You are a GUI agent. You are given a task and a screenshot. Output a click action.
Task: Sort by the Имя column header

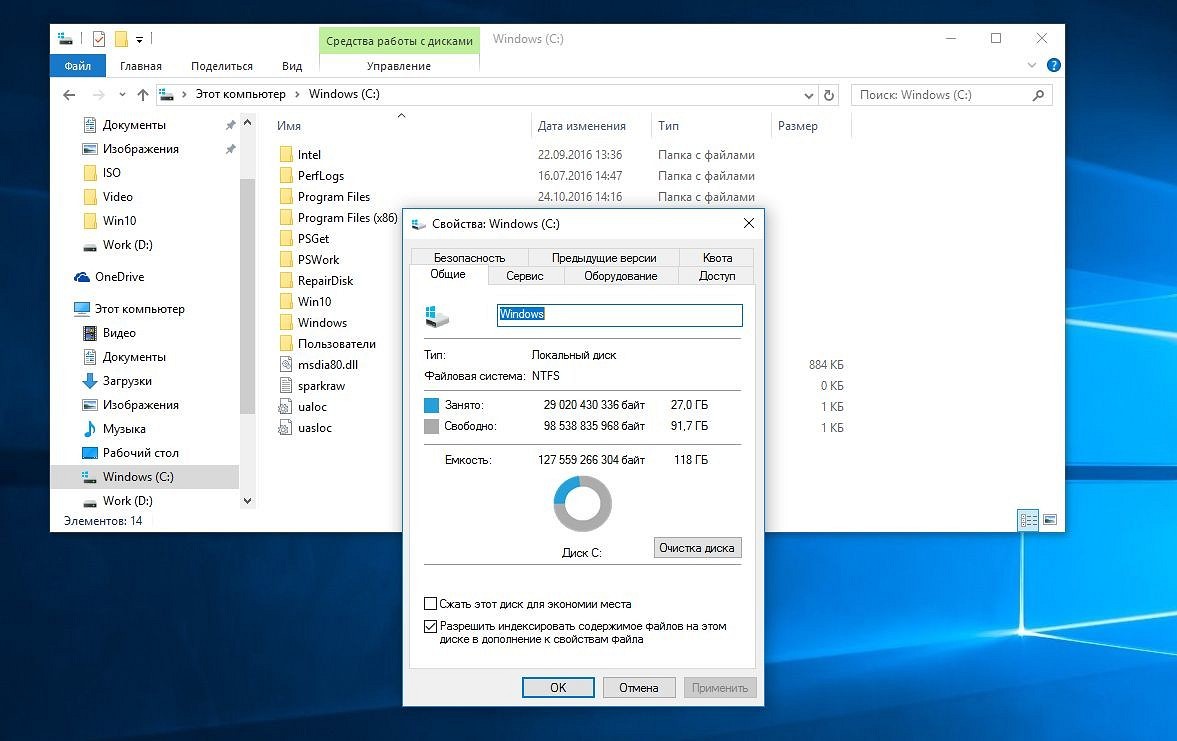288,126
